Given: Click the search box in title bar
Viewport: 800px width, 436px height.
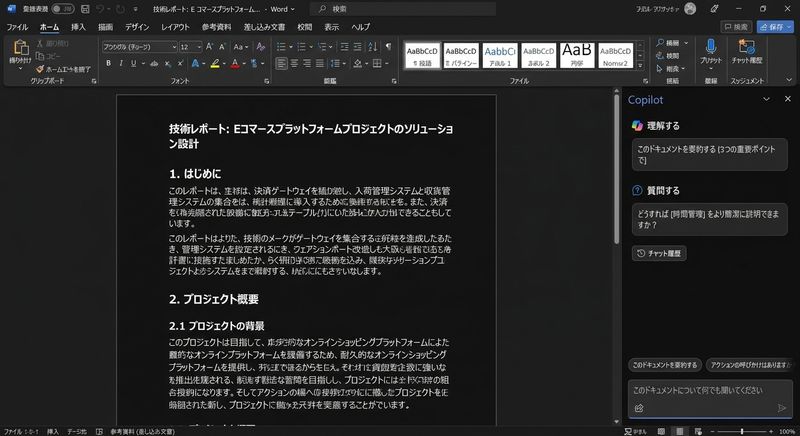Looking at the screenshot, I should (x=403, y=9).
